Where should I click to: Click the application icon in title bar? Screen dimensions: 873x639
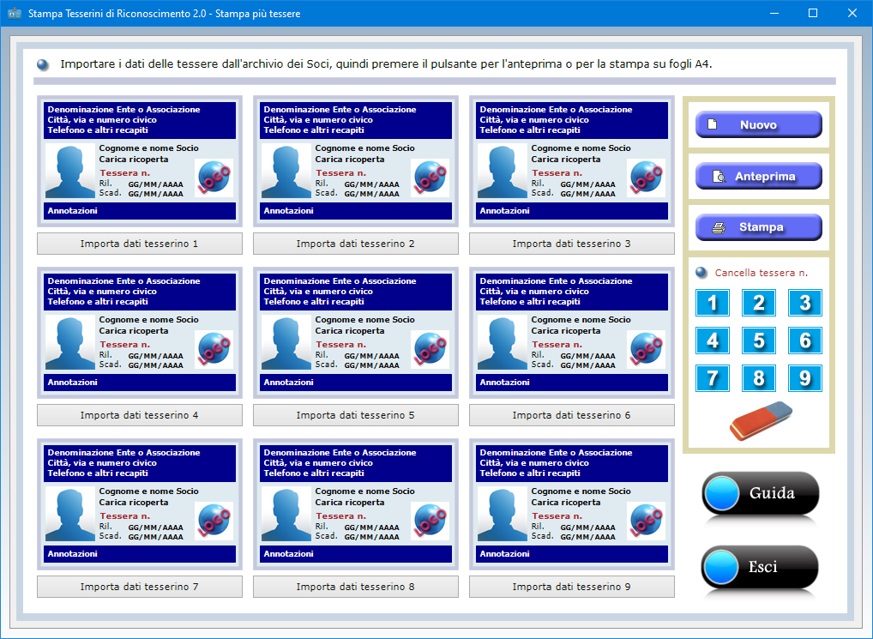pyautogui.click(x=14, y=13)
